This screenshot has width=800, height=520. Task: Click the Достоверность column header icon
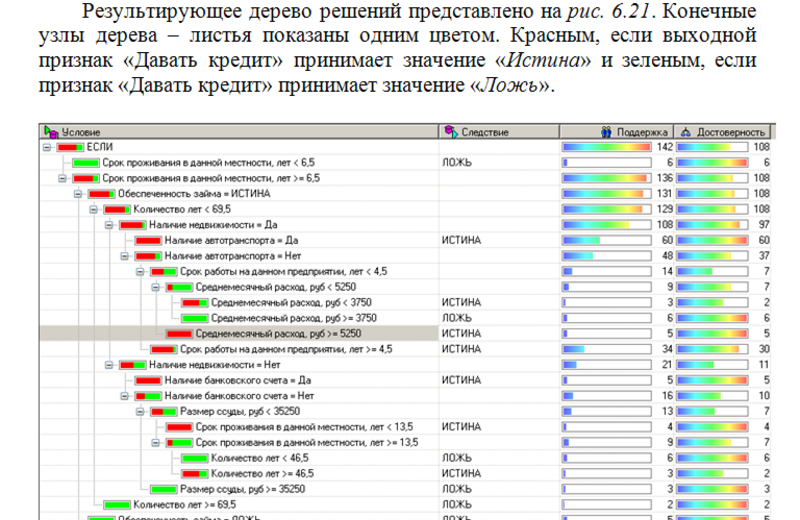coord(686,132)
